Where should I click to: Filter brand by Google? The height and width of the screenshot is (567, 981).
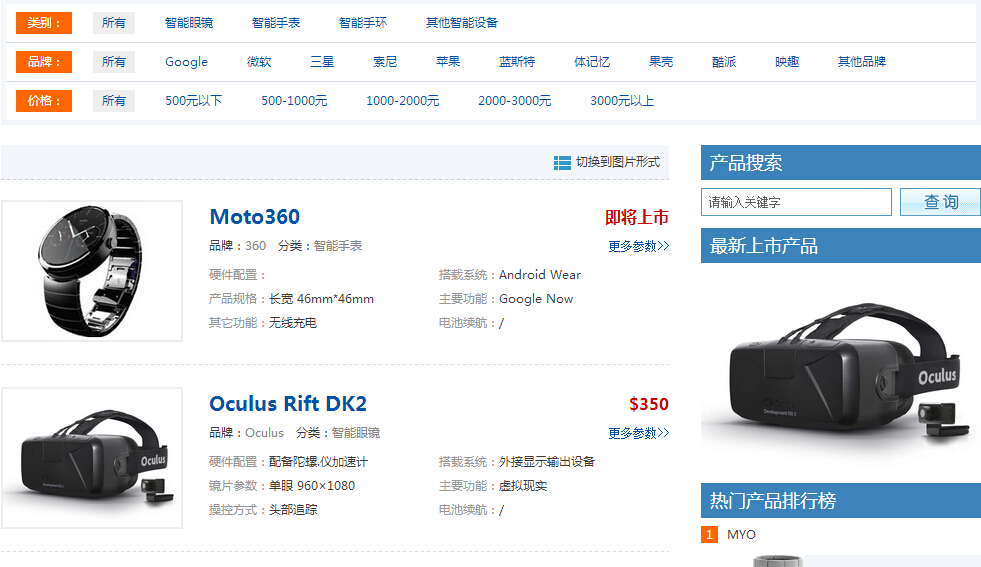[187, 62]
